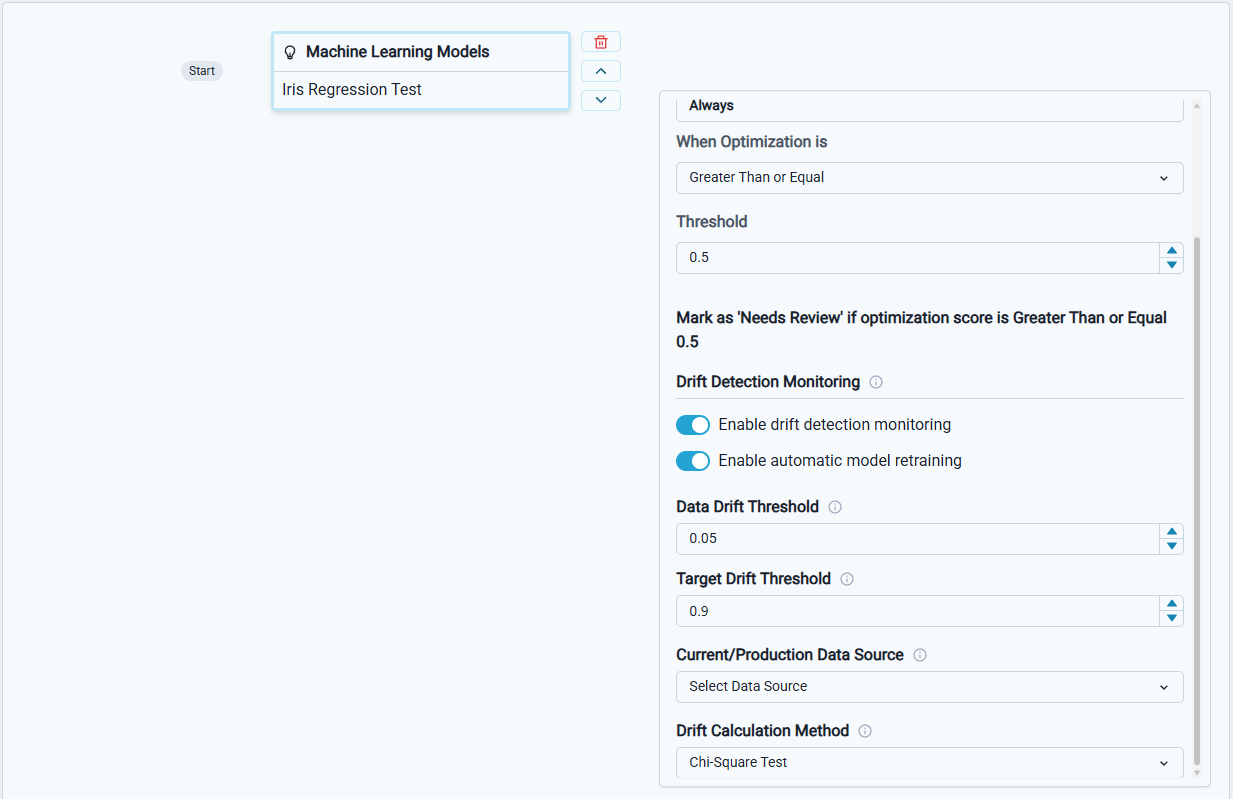
Task: Toggle Enable automatic model retraining switch
Action: pos(693,461)
